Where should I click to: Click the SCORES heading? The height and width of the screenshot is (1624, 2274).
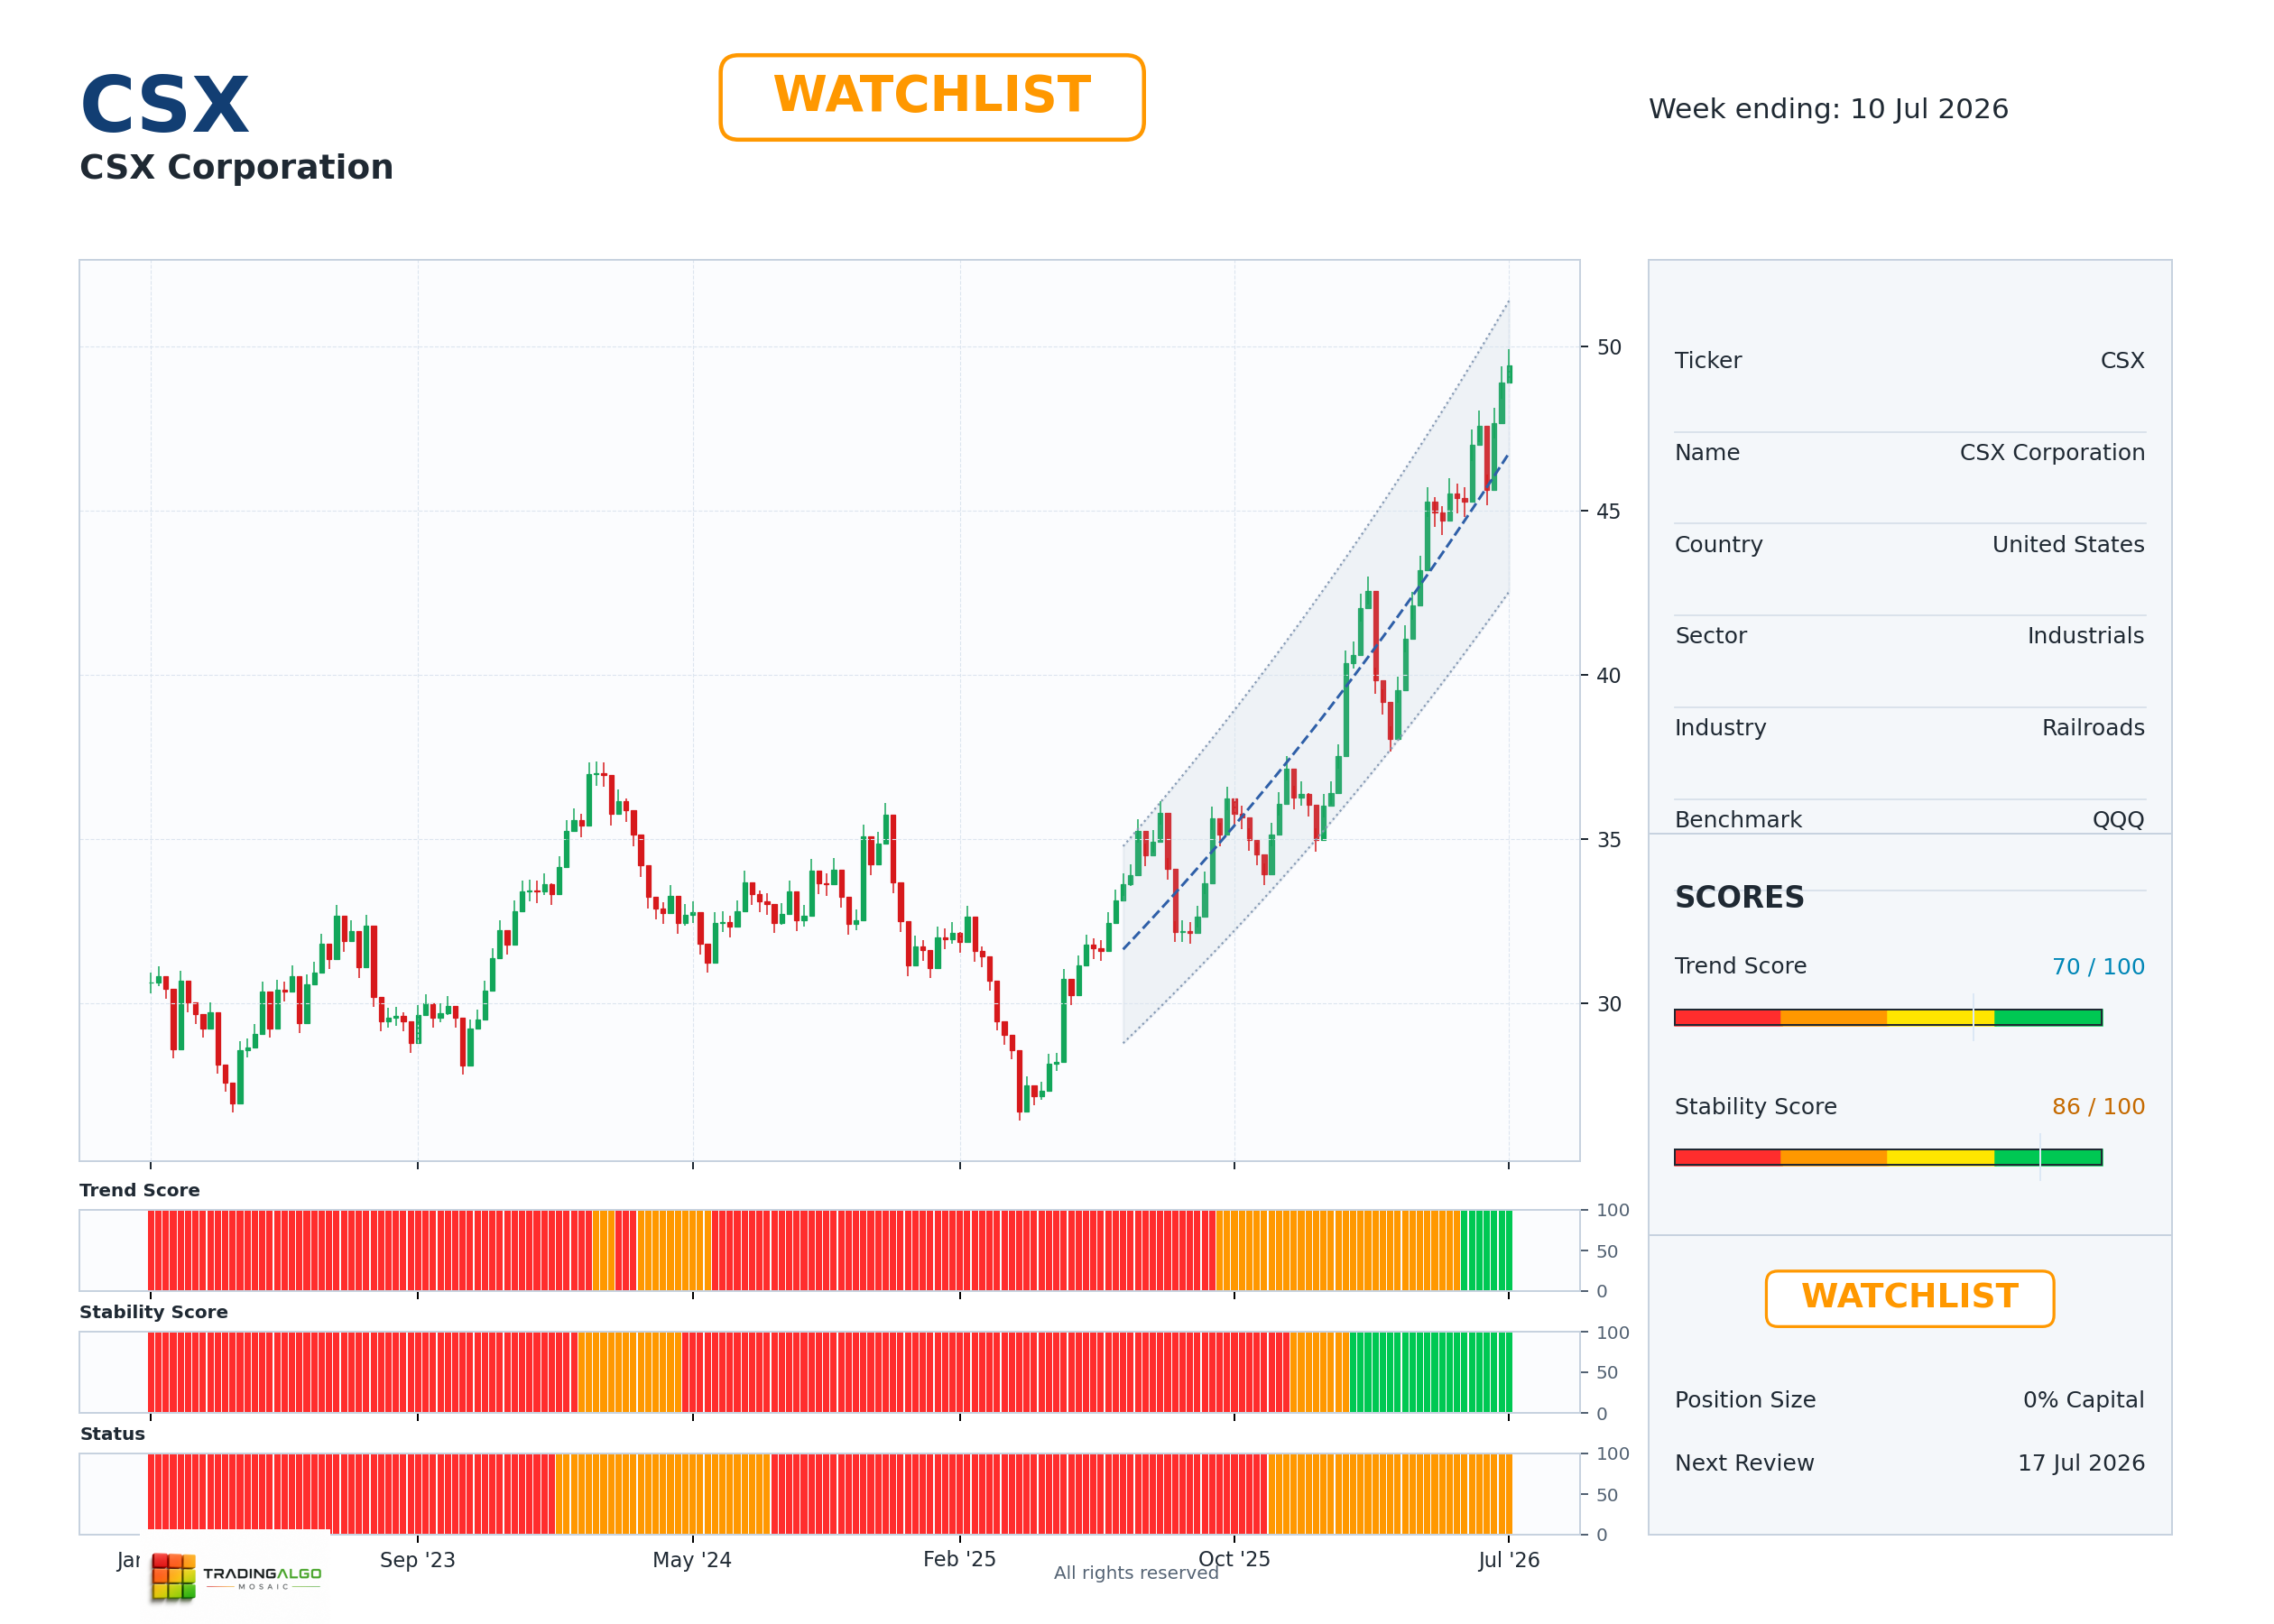coord(1739,897)
